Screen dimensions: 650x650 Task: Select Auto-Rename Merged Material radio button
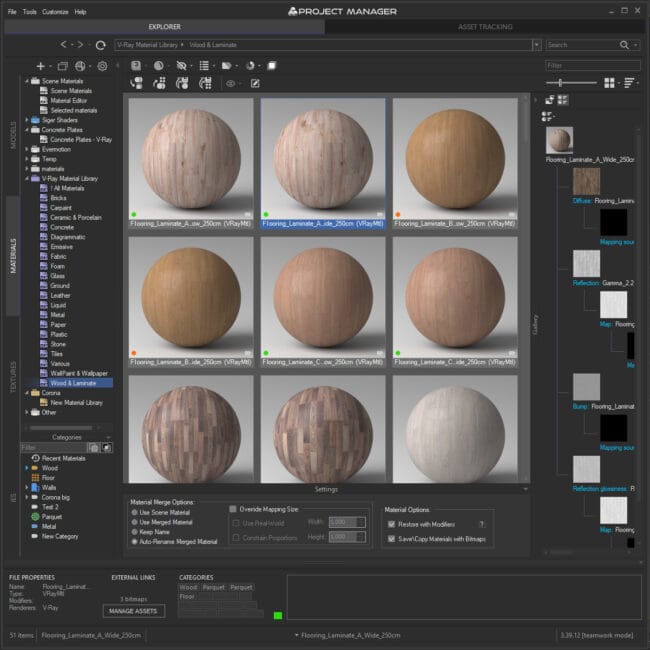pyautogui.click(x=134, y=542)
